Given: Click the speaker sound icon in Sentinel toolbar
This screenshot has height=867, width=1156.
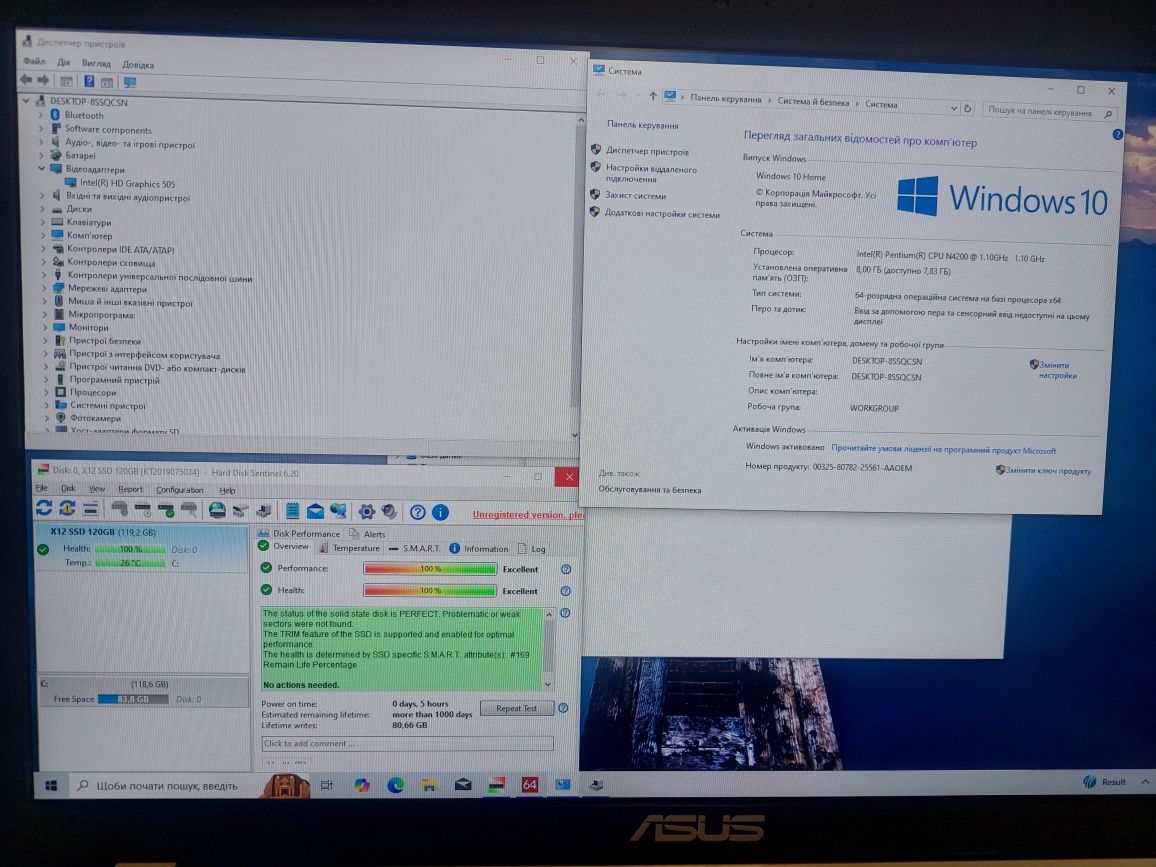Looking at the screenshot, I should click(389, 511).
